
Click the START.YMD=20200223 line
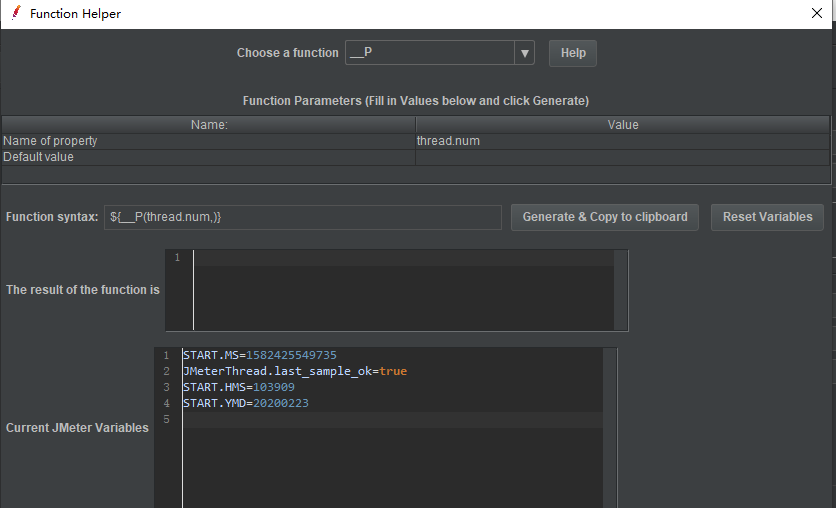click(x=246, y=403)
